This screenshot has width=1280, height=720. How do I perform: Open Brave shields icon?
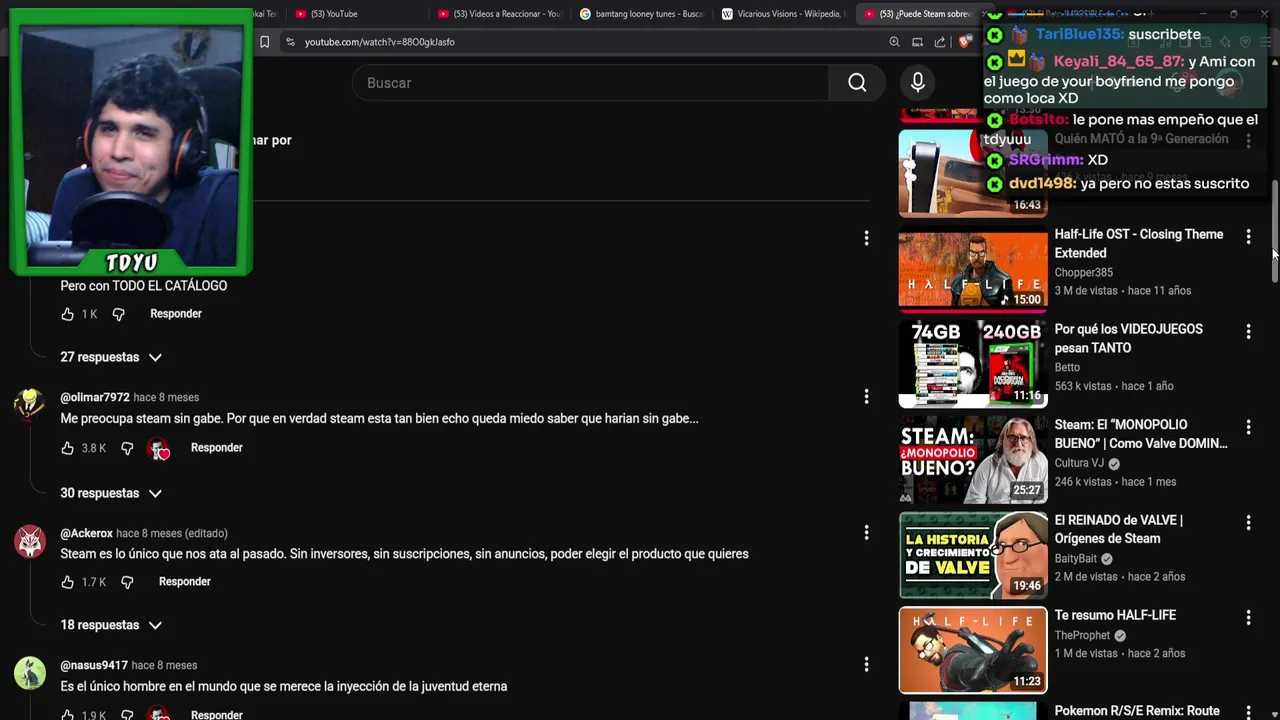click(x=964, y=42)
